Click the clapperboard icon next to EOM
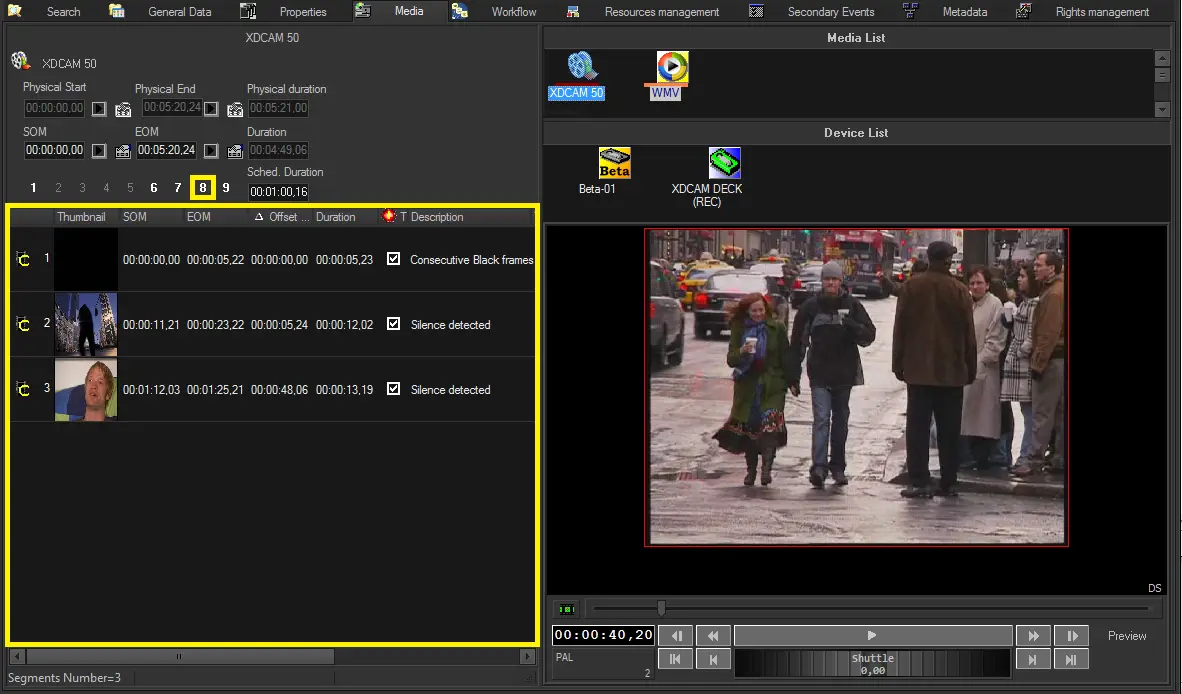Viewport: 1182px width, 694px height. pos(235,151)
